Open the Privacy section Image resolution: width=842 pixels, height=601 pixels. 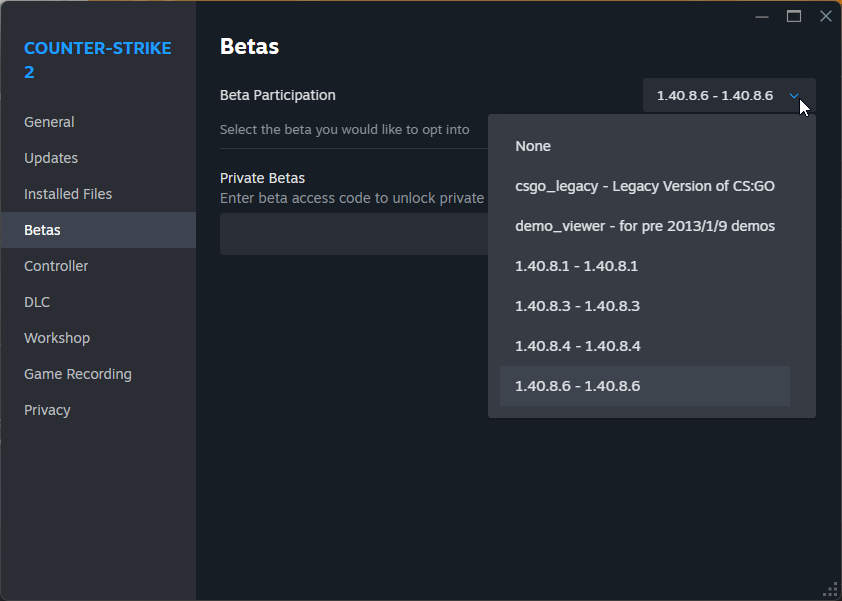47,410
